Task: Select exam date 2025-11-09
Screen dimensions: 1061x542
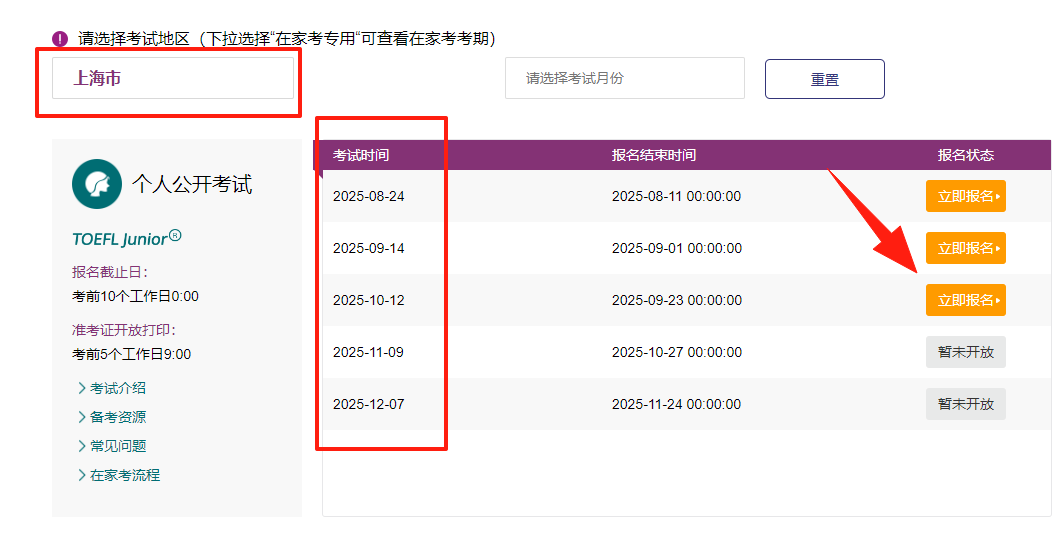Action: pyautogui.click(x=368, y=353)
